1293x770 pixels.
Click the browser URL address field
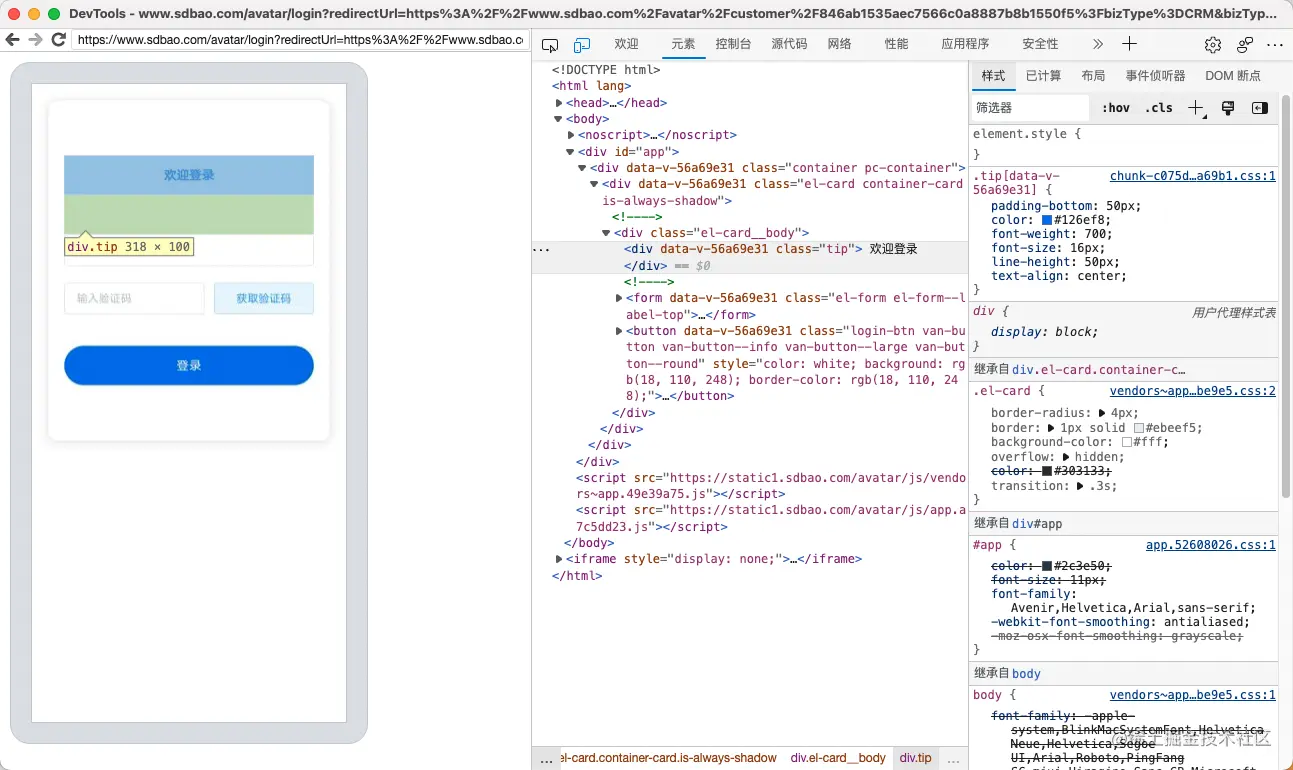pos(300,40)
